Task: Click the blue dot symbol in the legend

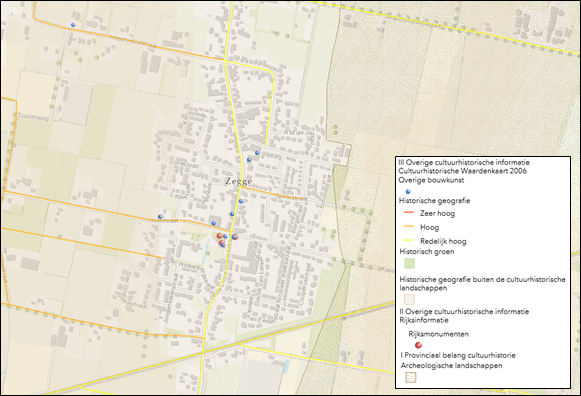Action: 408,192
